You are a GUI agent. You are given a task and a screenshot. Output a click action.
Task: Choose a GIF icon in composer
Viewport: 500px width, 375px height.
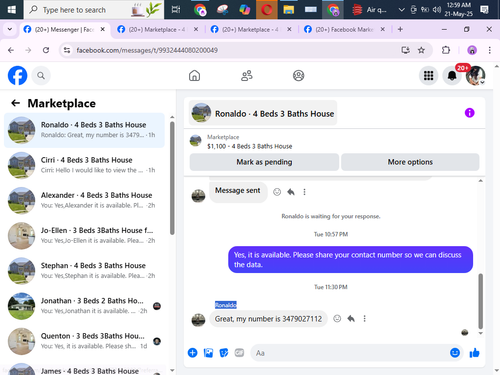pyautogui.click(x=239, y=353)
